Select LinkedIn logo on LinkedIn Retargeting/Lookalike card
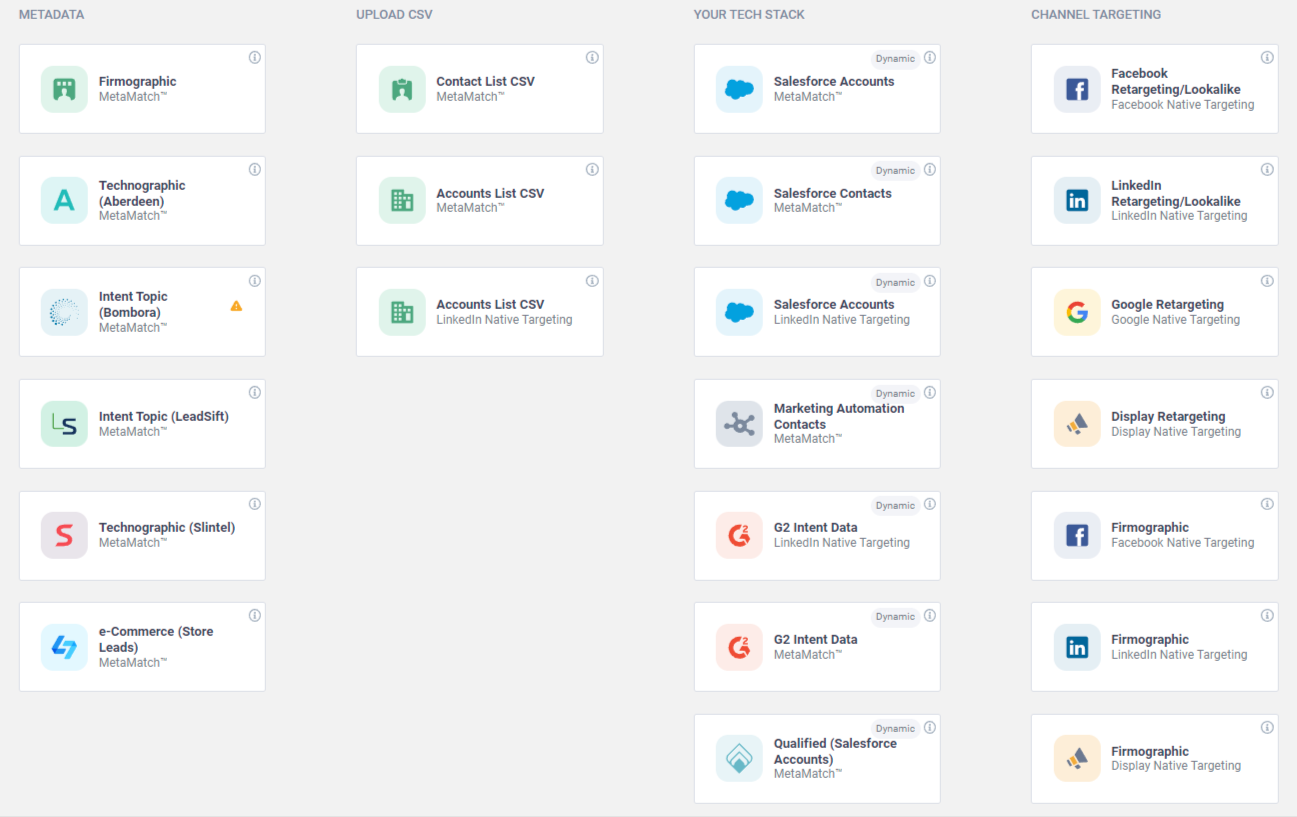1297x817 pixels. (1077, 201)
